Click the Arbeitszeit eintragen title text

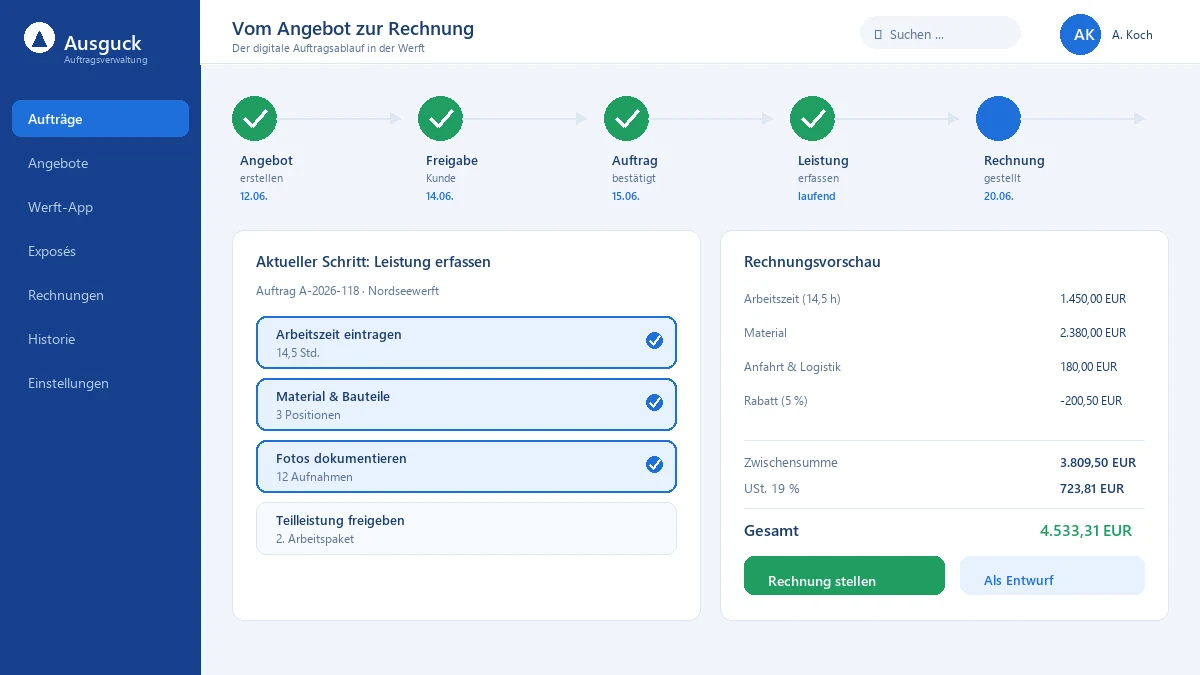339,335
